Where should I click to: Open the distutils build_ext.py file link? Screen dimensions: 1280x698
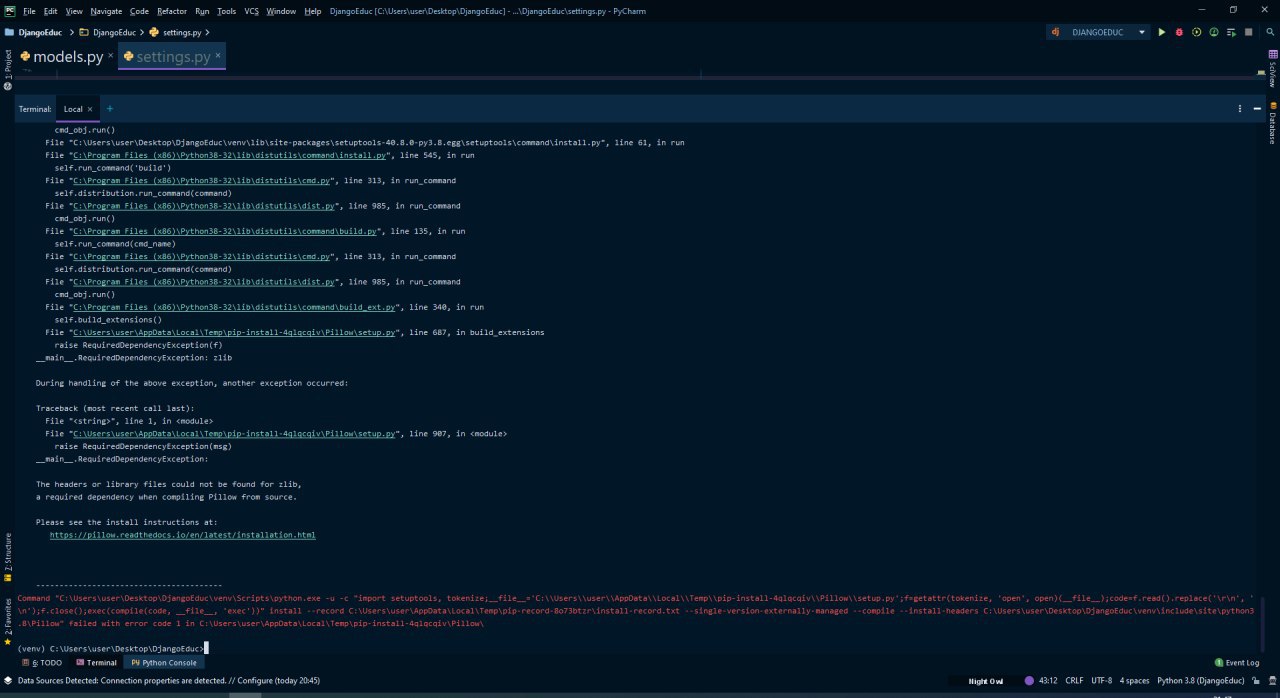pos(234,307)
